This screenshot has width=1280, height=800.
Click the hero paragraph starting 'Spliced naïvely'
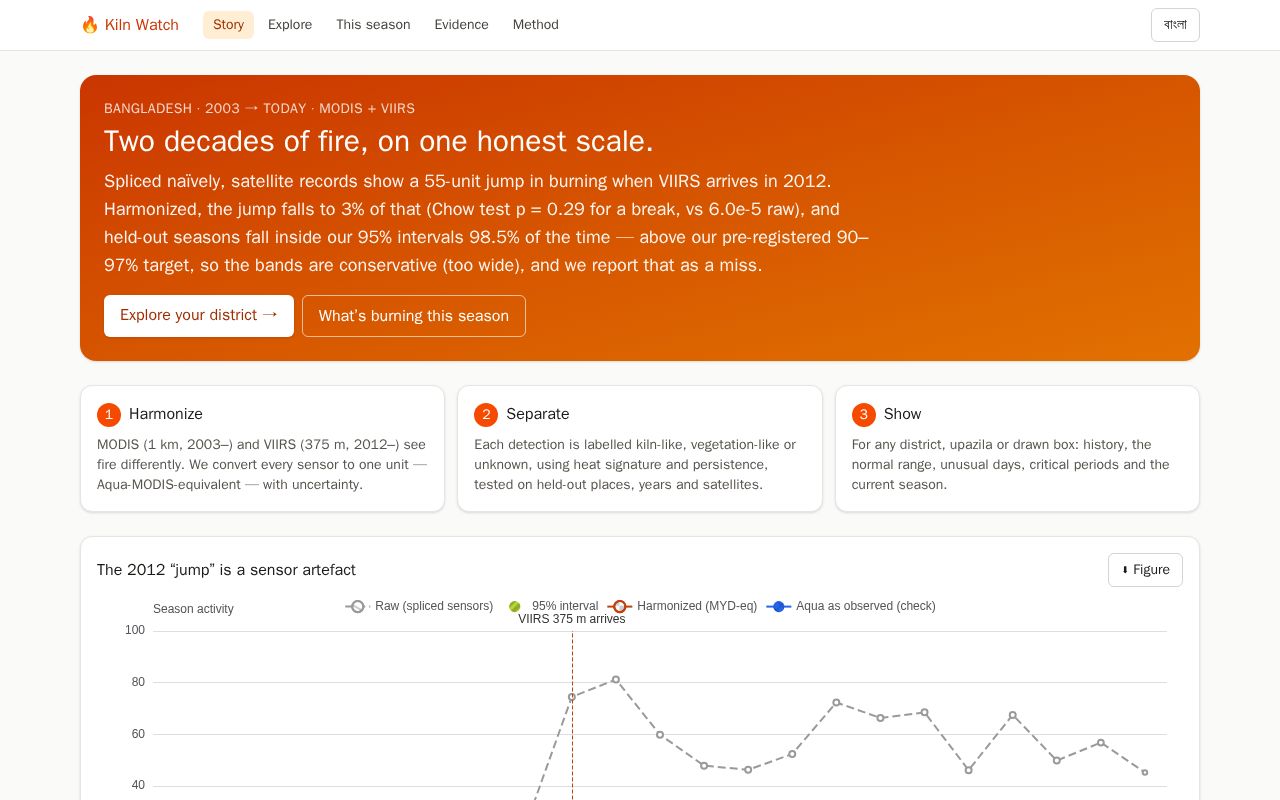pyautogui.click(x=487, y=223)
